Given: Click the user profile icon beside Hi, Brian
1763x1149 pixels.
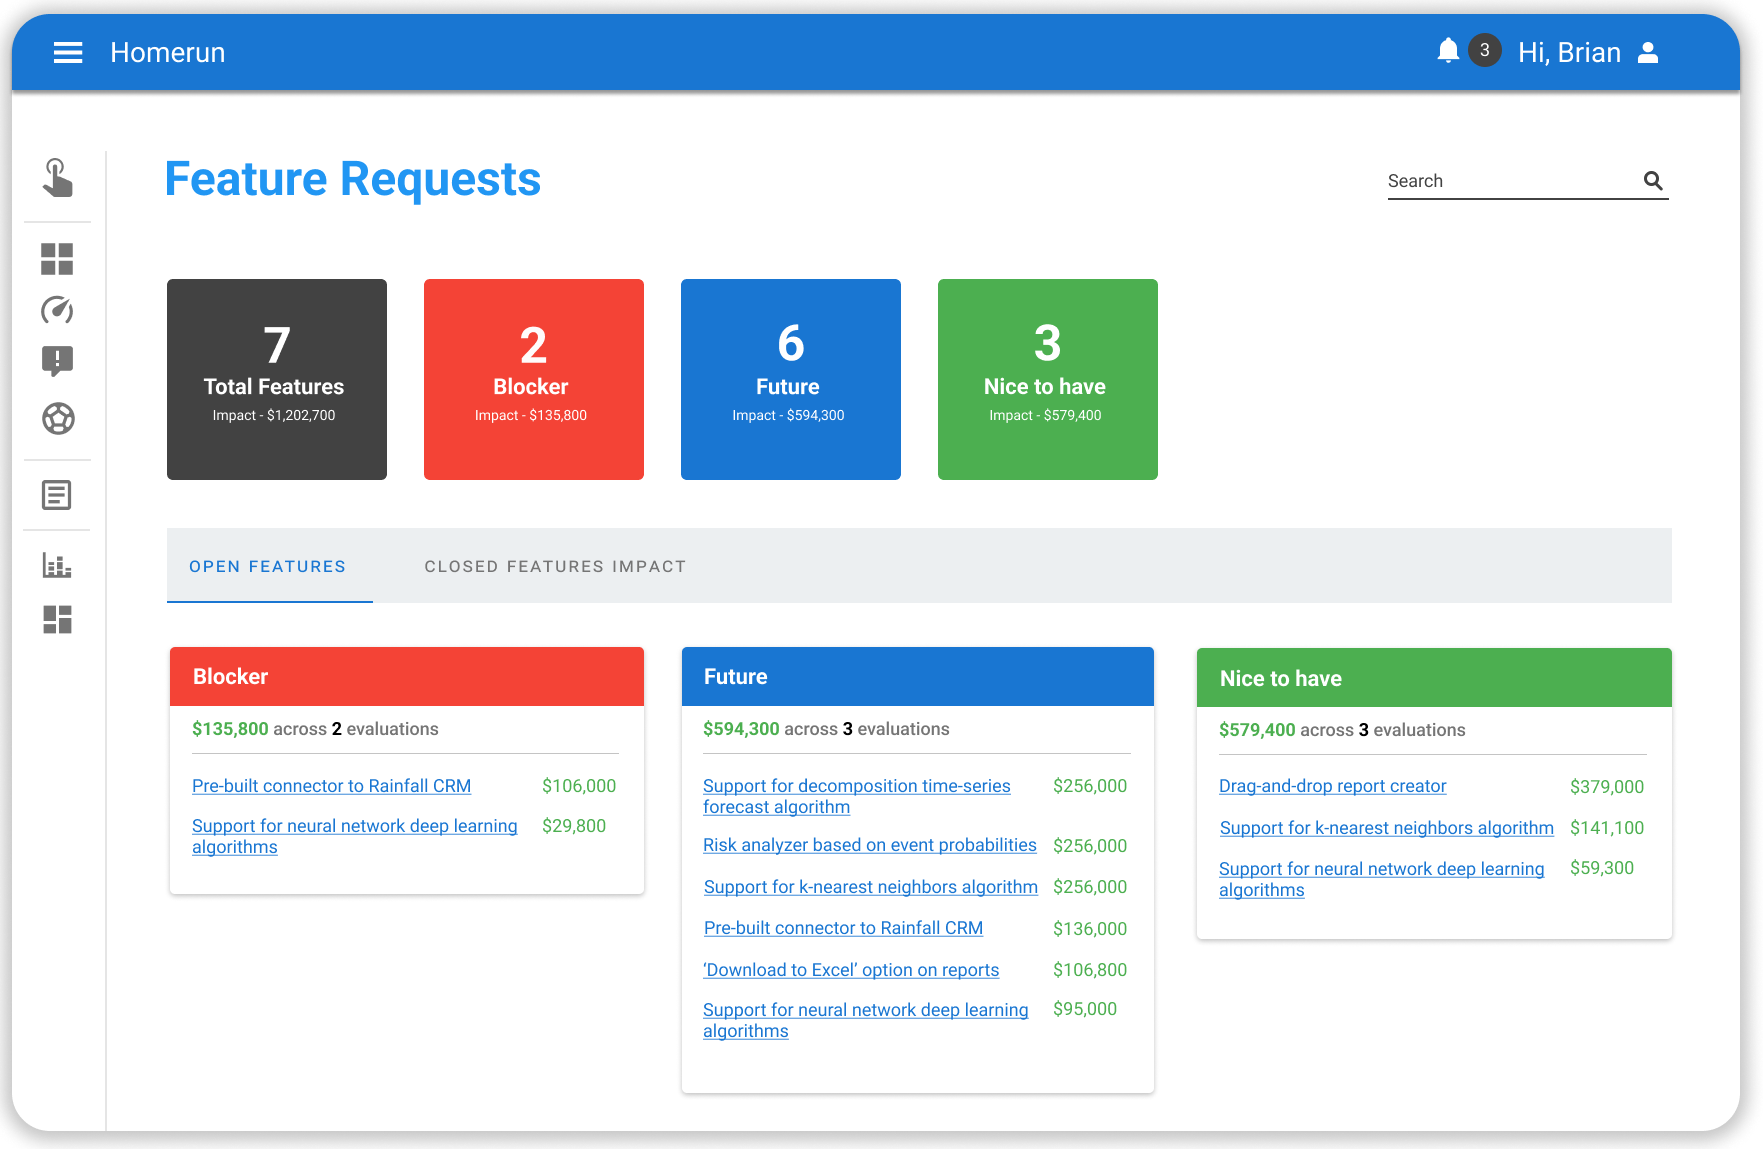Looking at the screenshot, I should (x=1648, y=52).
